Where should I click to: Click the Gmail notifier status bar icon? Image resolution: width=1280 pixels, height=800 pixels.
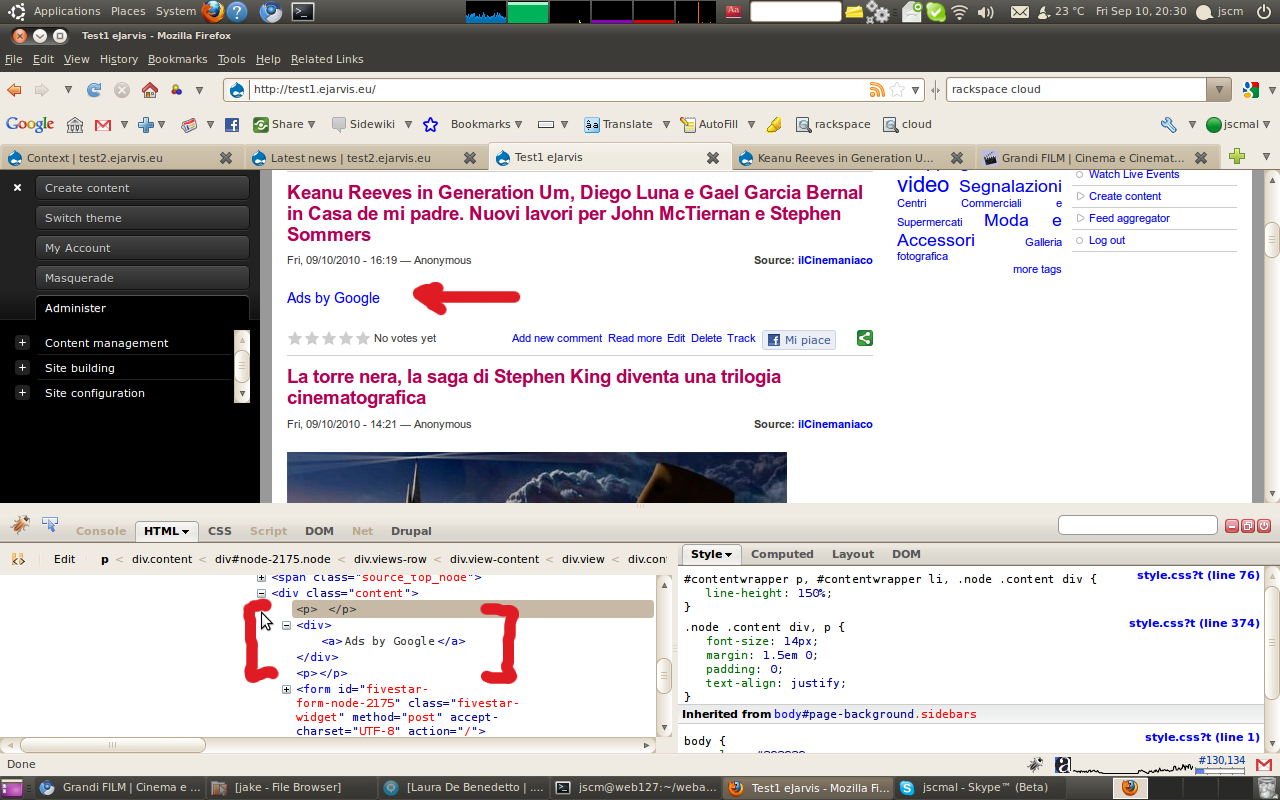[1263, 764]
